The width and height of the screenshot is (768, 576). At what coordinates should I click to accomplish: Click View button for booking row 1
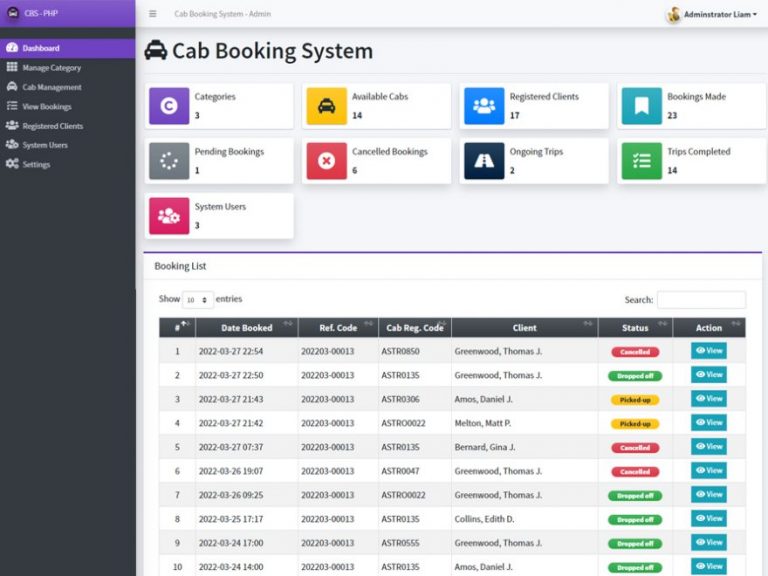point(709,351)
